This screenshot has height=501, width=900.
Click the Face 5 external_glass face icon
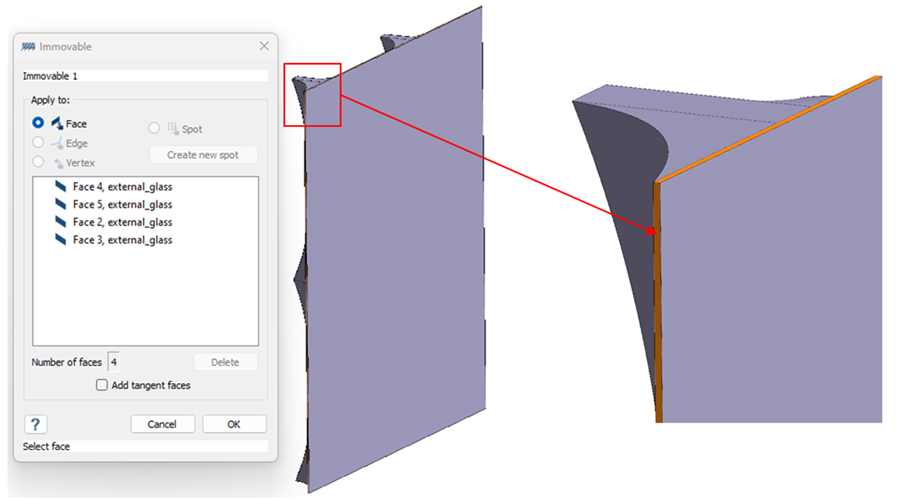(61, 204)
